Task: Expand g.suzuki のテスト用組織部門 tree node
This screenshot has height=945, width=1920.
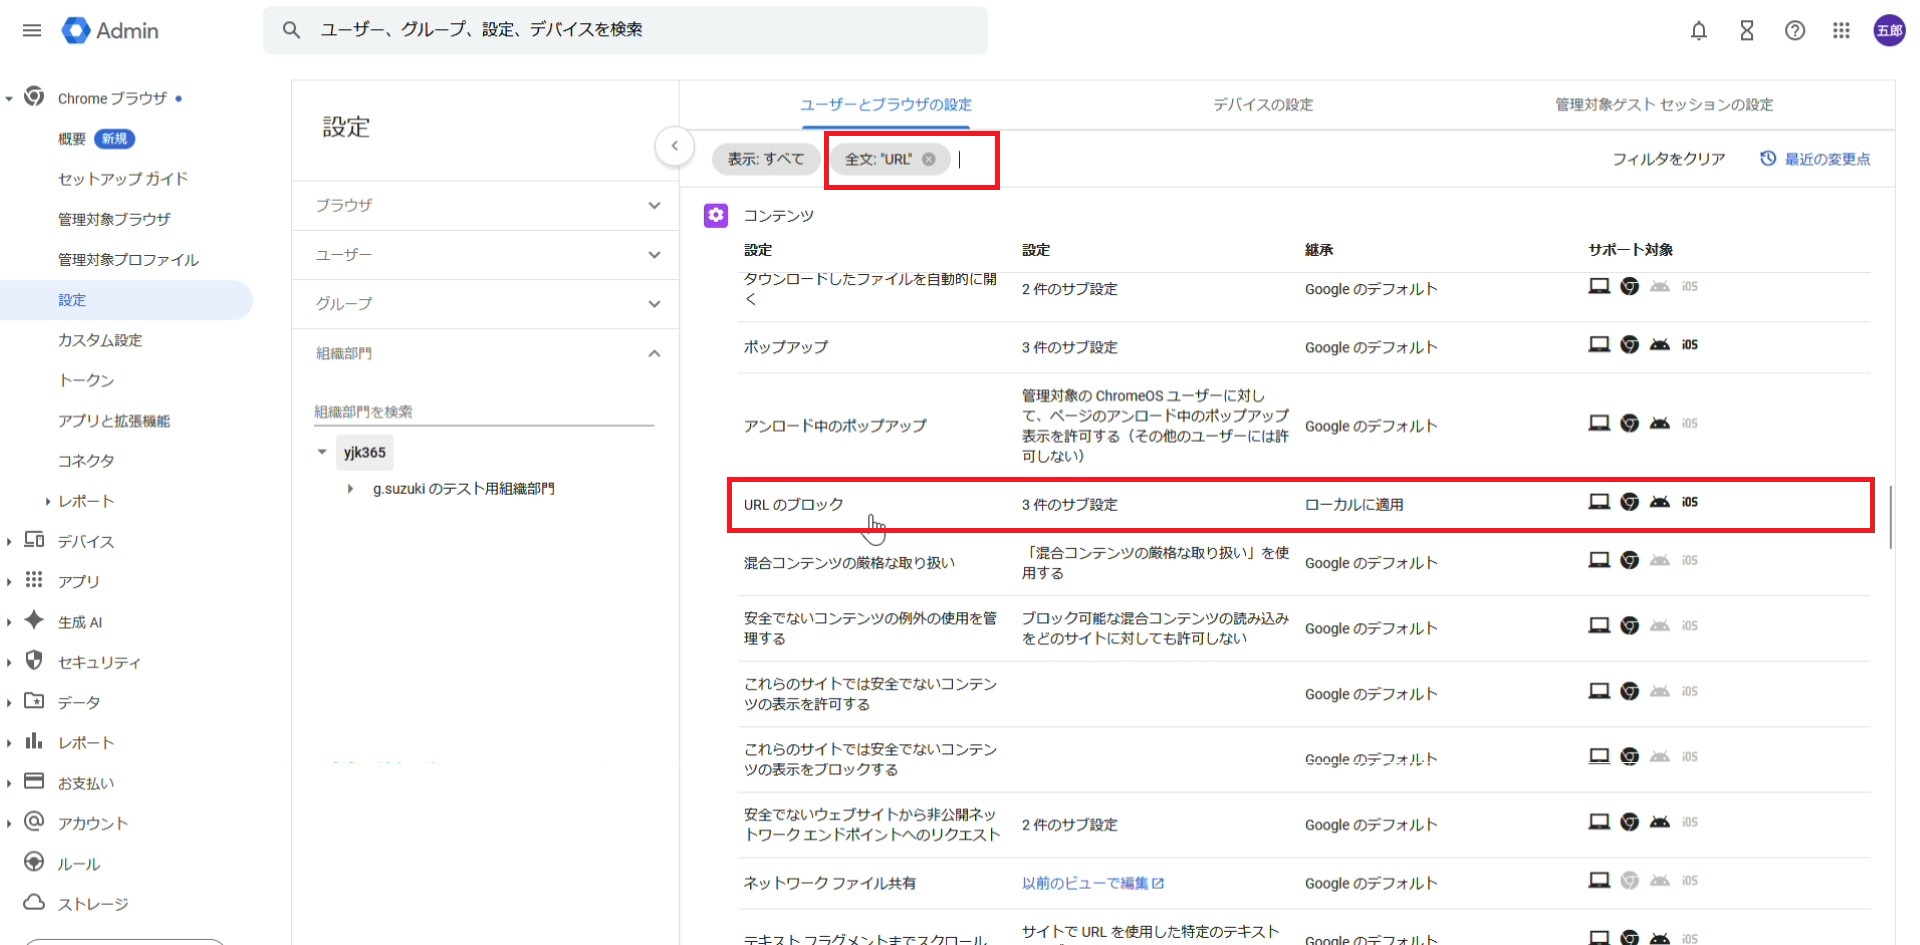Action: click(x=350, y=489)
